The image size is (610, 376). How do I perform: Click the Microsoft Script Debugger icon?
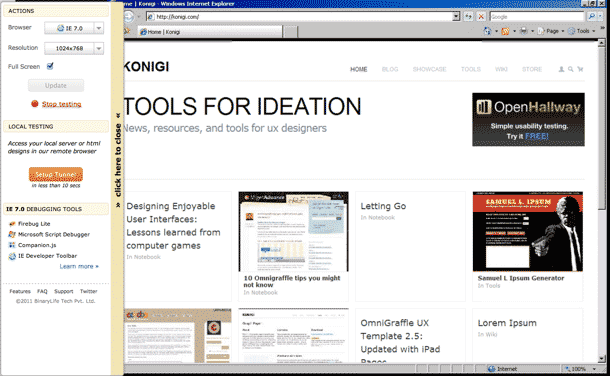[x=12, y=234]
